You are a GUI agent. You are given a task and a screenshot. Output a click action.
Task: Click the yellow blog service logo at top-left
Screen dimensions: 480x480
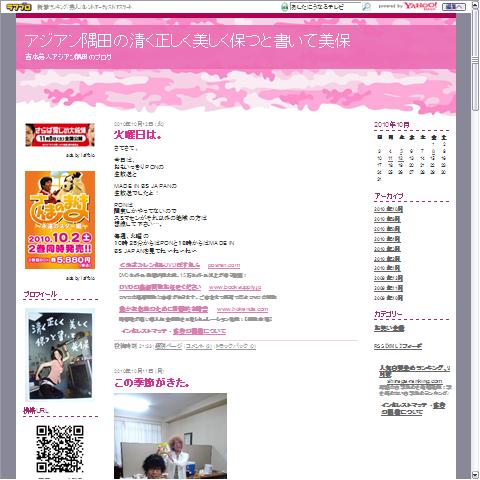coord(19,7)
